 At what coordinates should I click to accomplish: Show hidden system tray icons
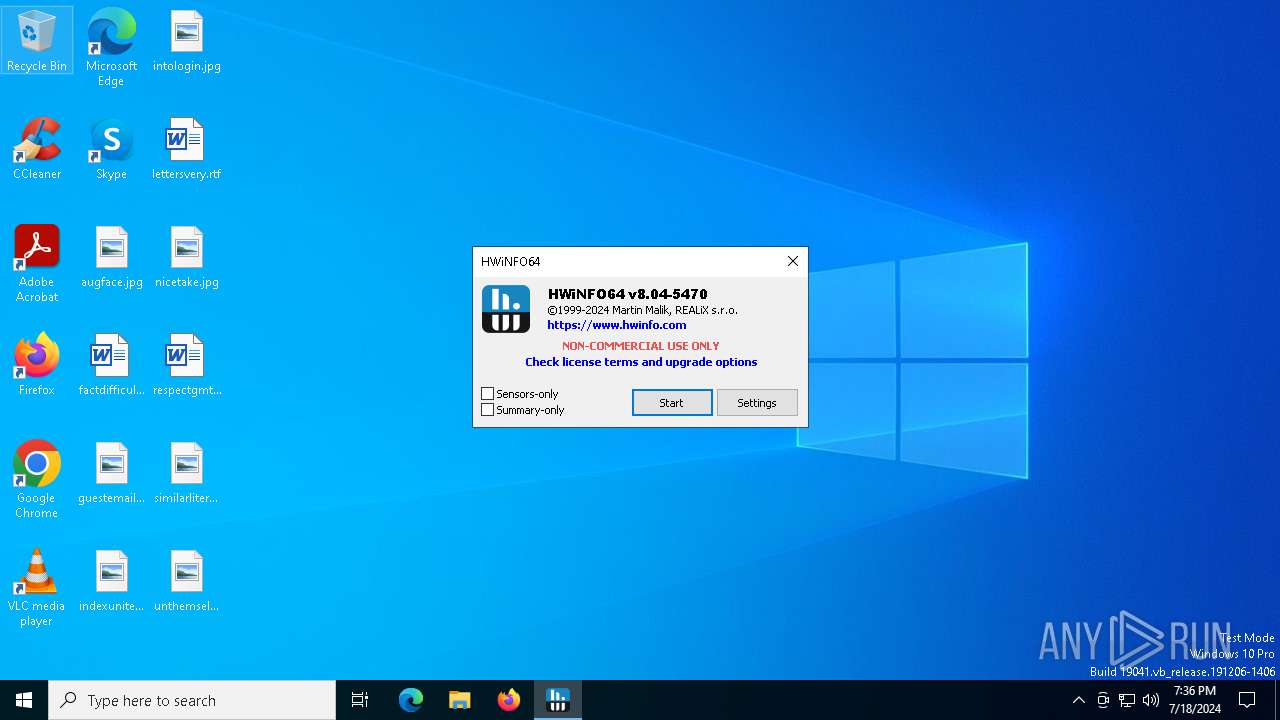click(x=1078, y=700)
